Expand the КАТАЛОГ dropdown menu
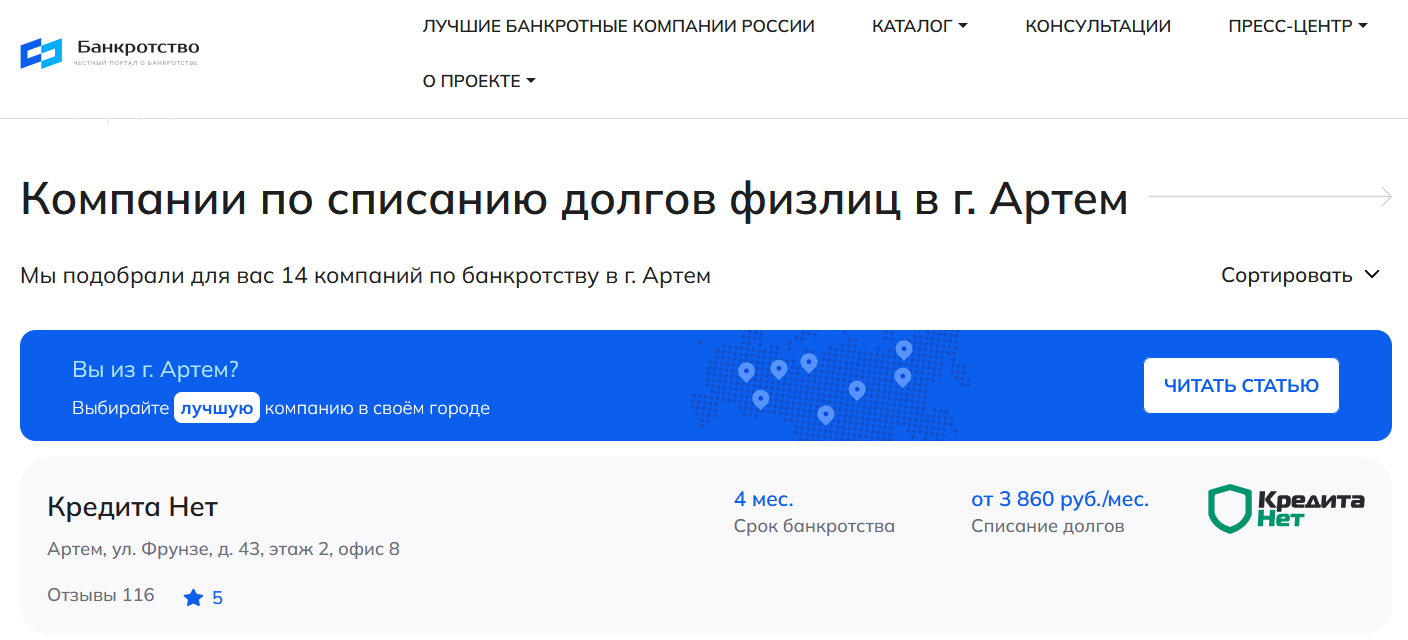The image size is (1408, 640). tap(920, 27)
